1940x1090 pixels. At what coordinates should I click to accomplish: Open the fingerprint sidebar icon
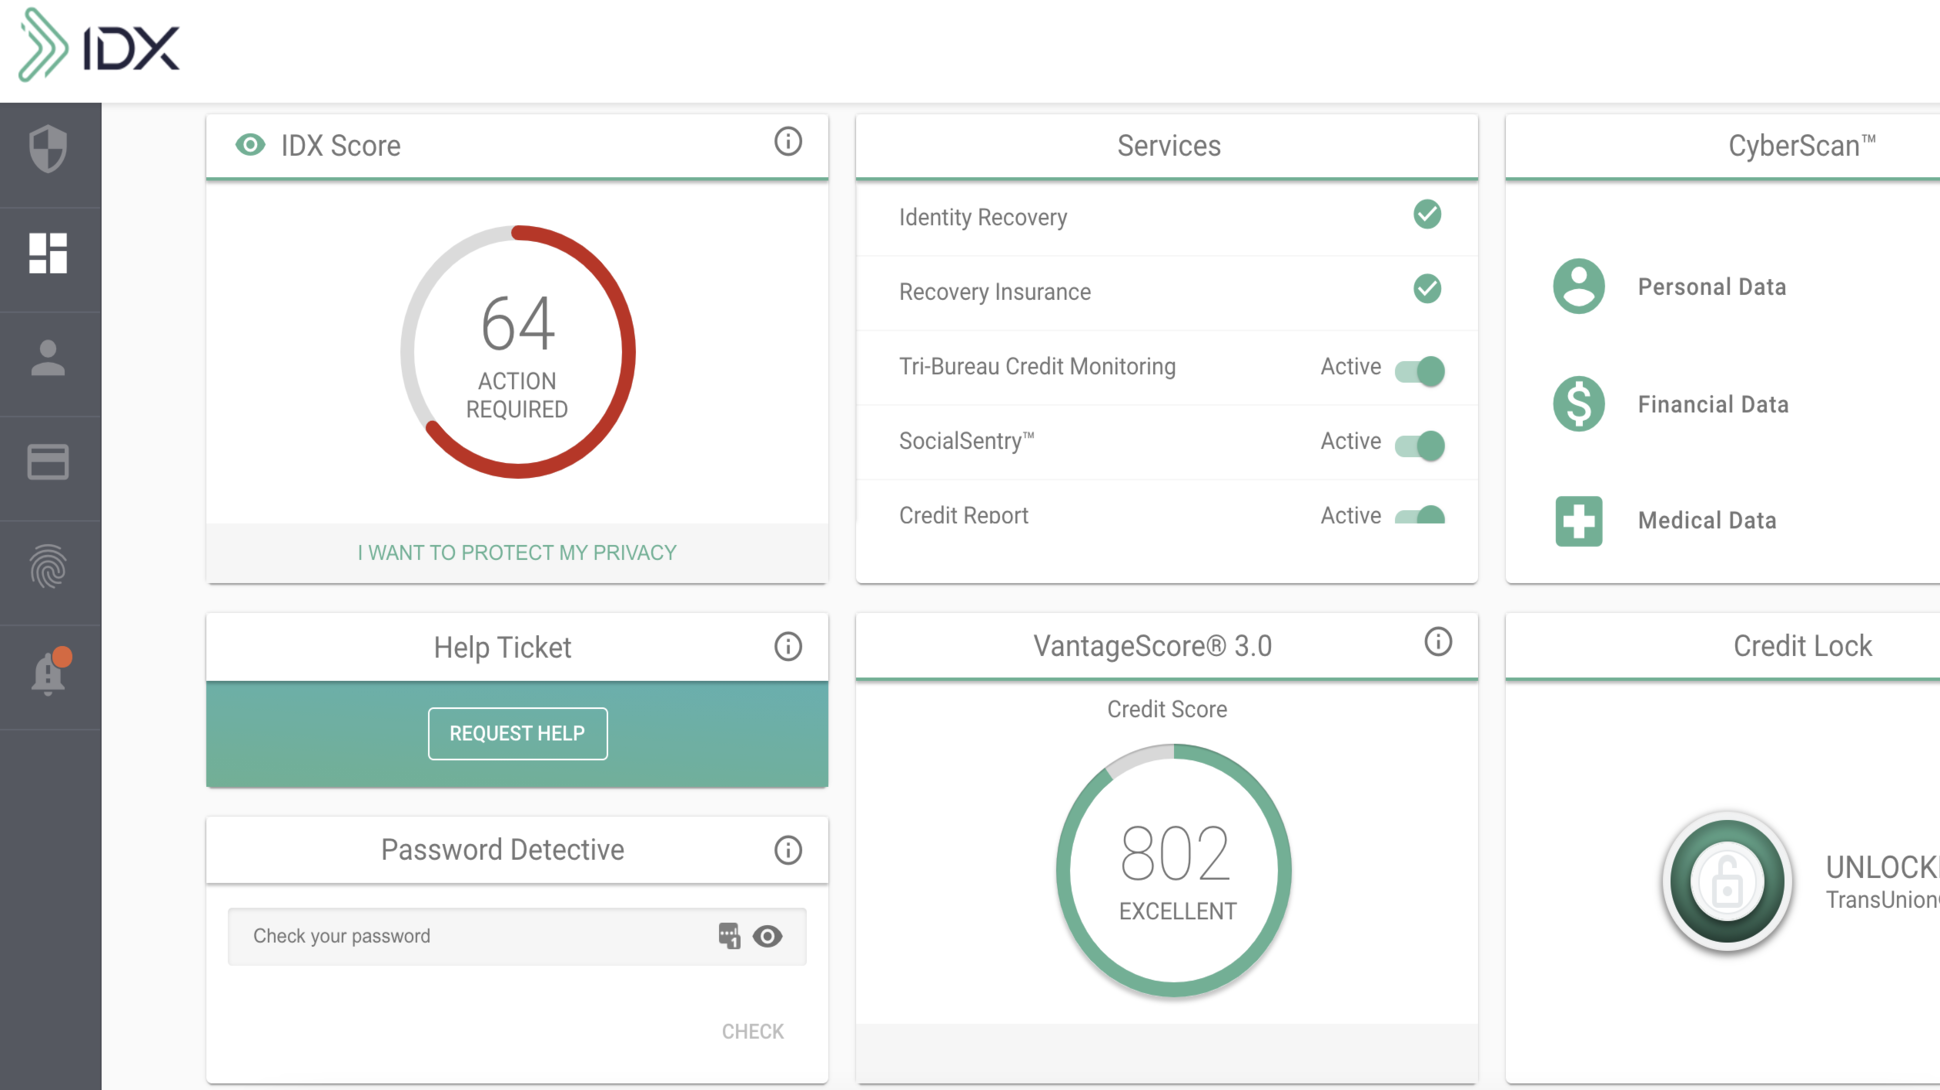click(x=48, y=567)
